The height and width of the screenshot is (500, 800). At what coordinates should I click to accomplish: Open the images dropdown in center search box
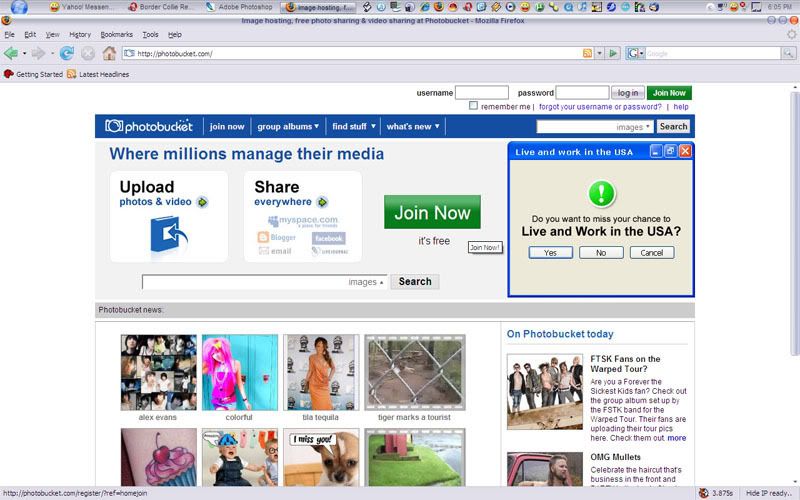click(366, 282)
